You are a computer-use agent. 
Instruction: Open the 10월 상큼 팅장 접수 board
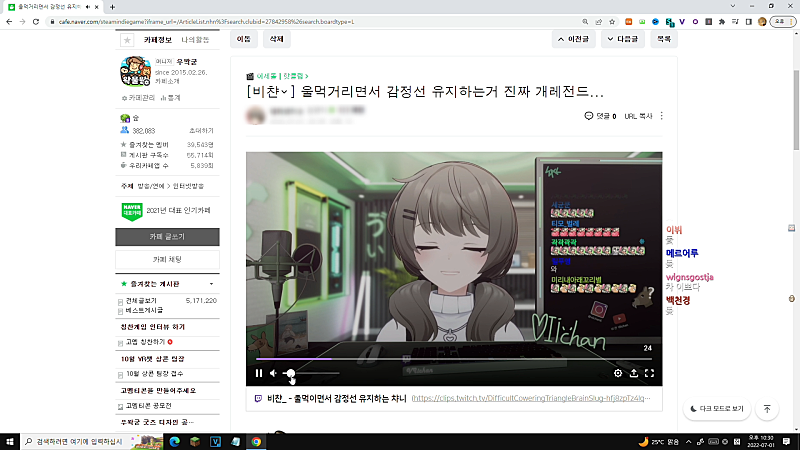coord(155,374)
